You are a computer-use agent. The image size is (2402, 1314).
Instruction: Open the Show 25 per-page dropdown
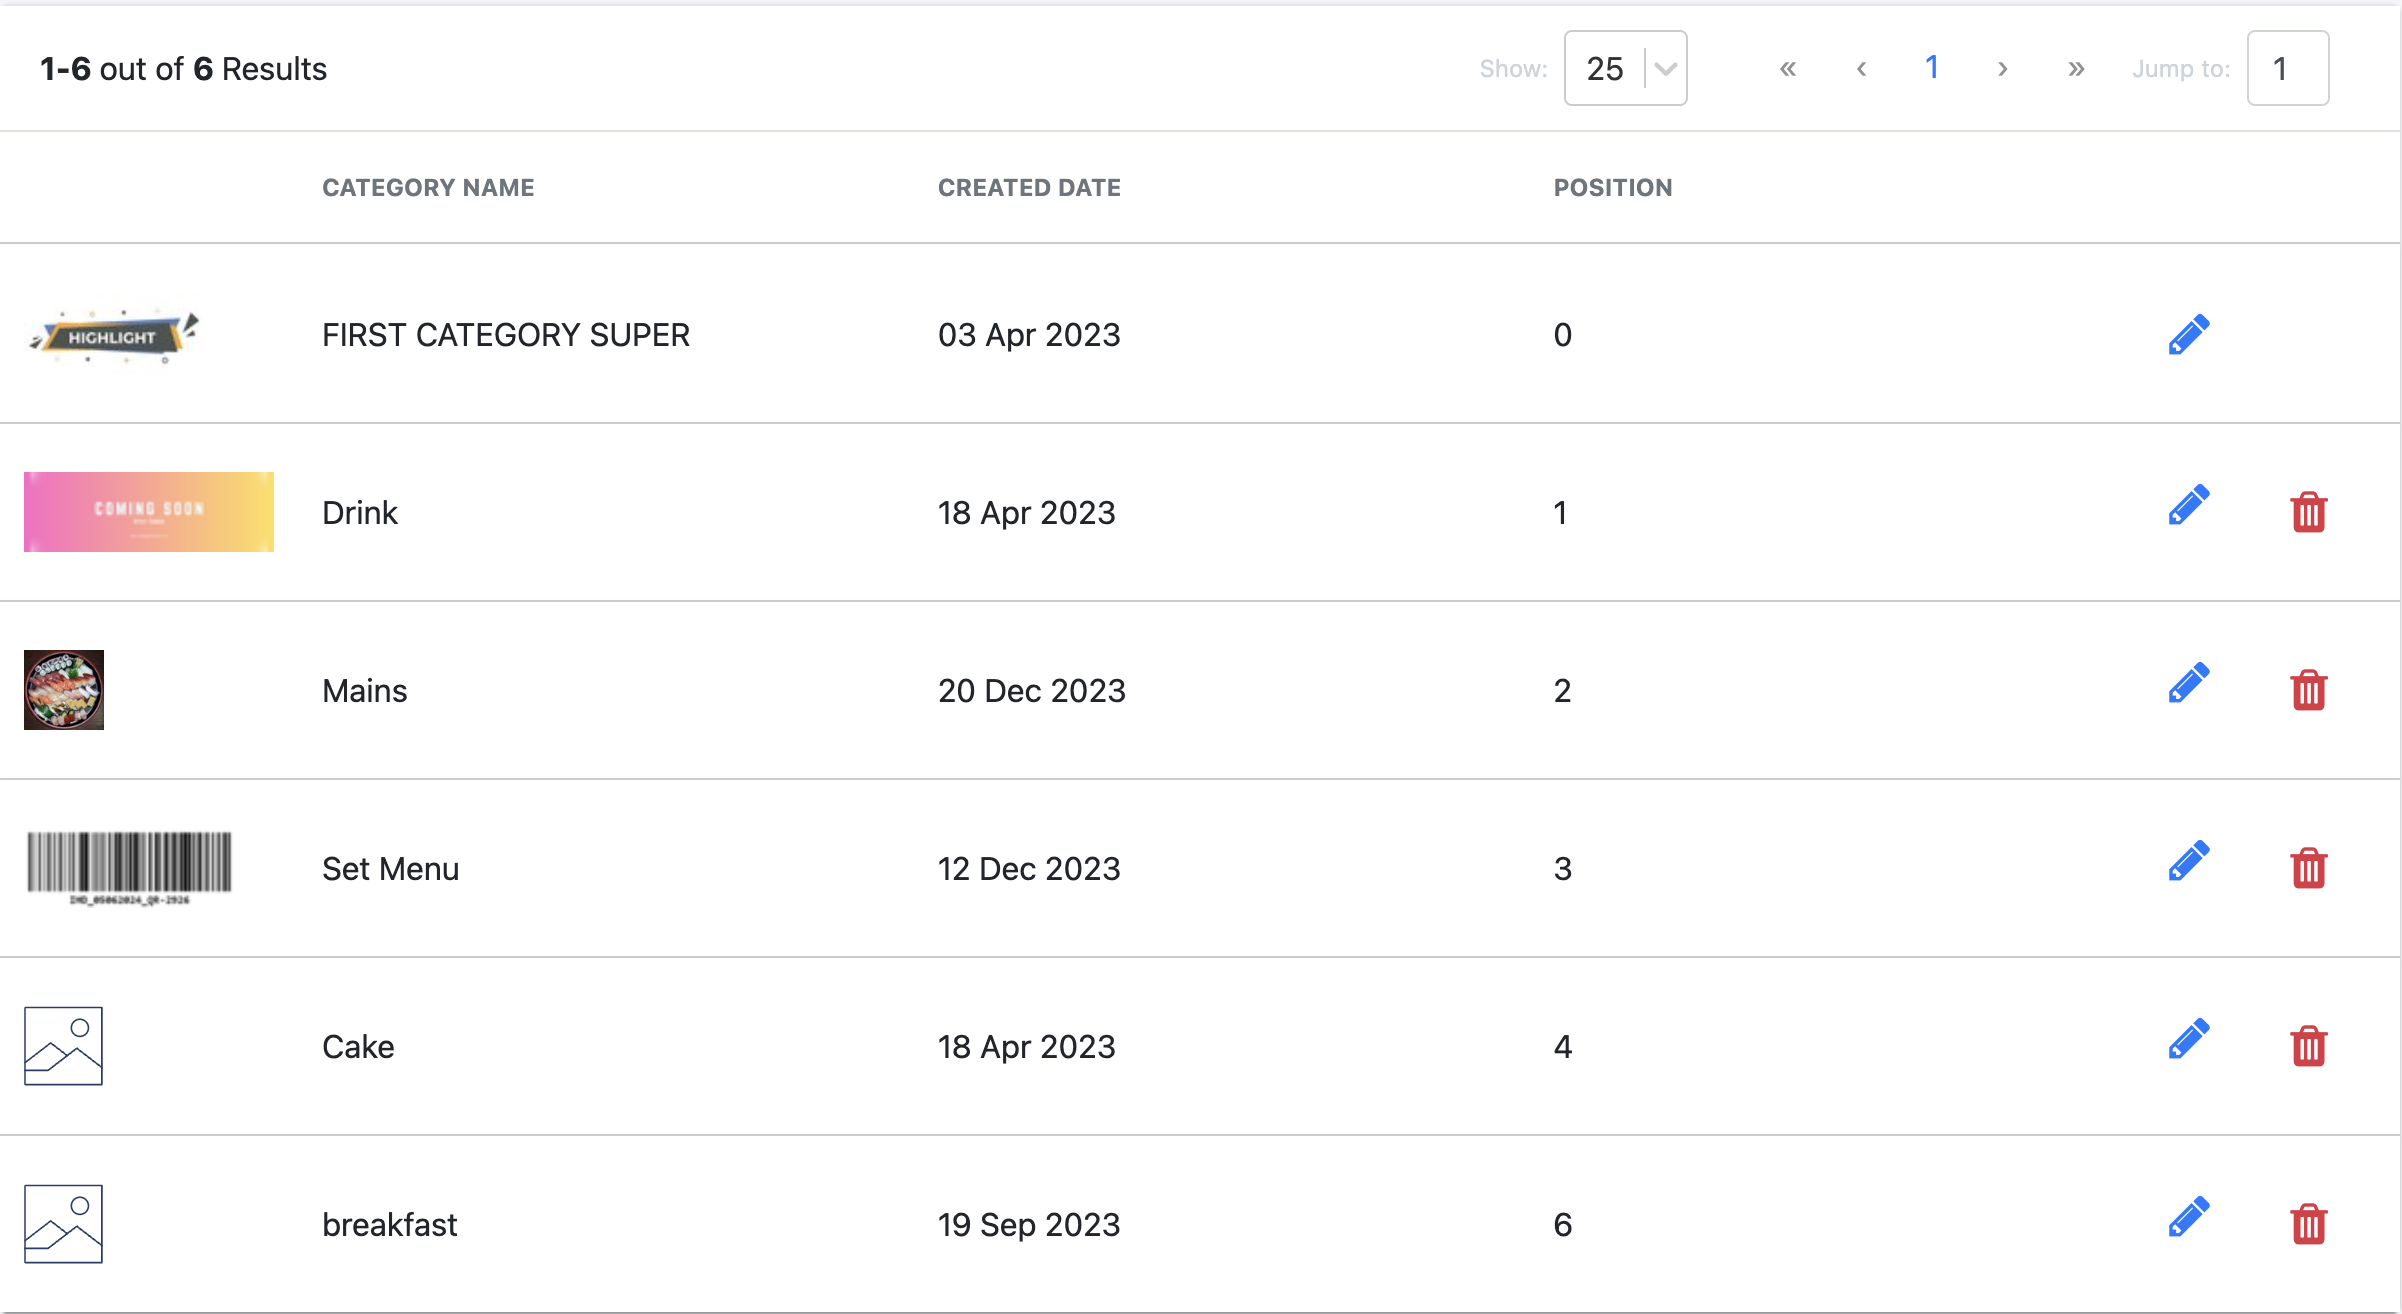pyautogui.click(x=1625, y=68)
